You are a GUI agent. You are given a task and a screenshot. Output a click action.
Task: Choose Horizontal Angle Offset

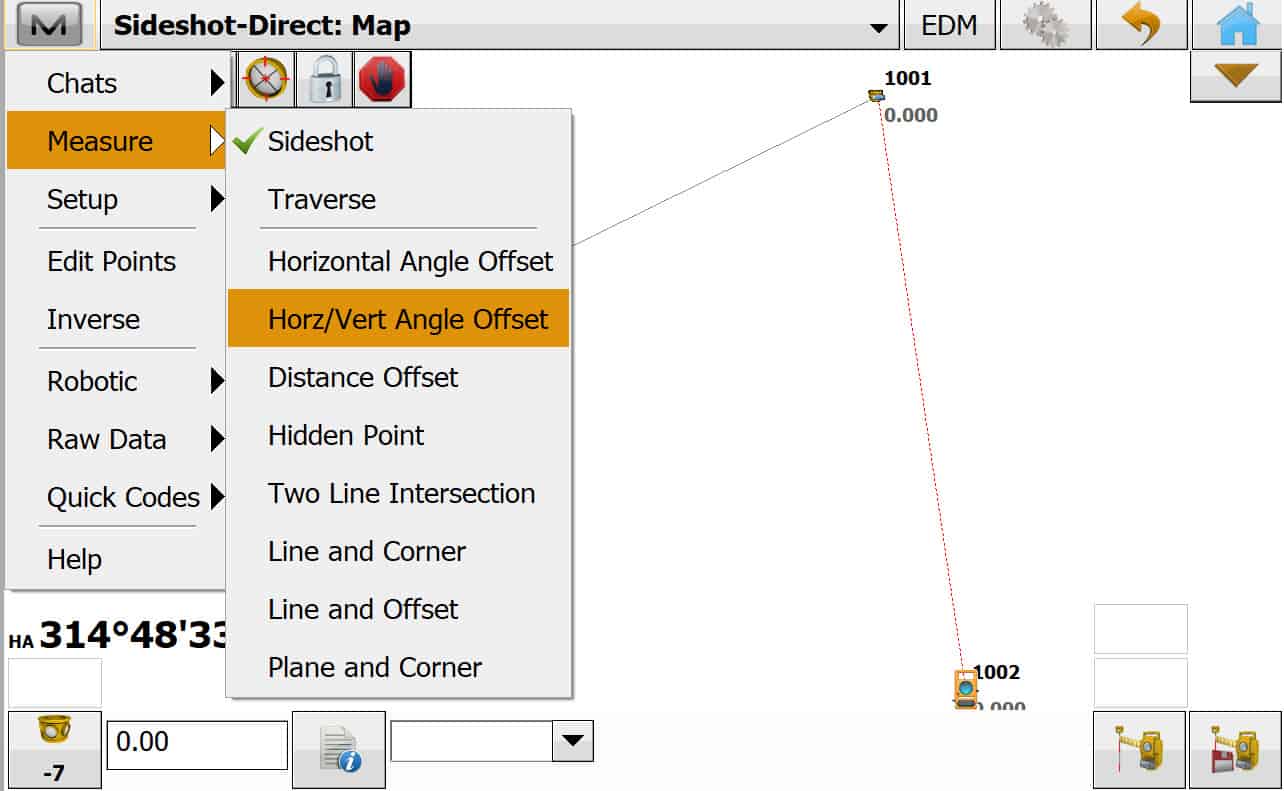pos(398,261)
